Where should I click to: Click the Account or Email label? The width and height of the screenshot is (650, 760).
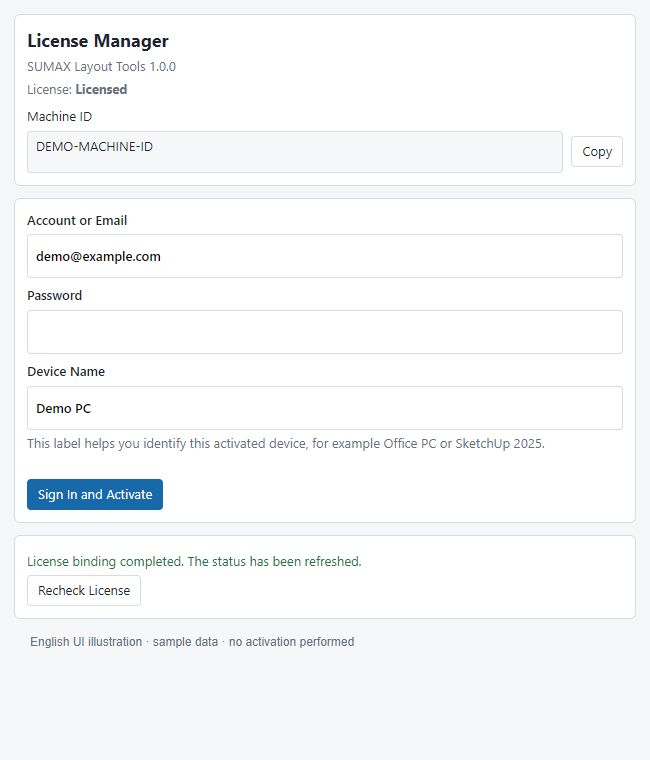click(77, 221)
